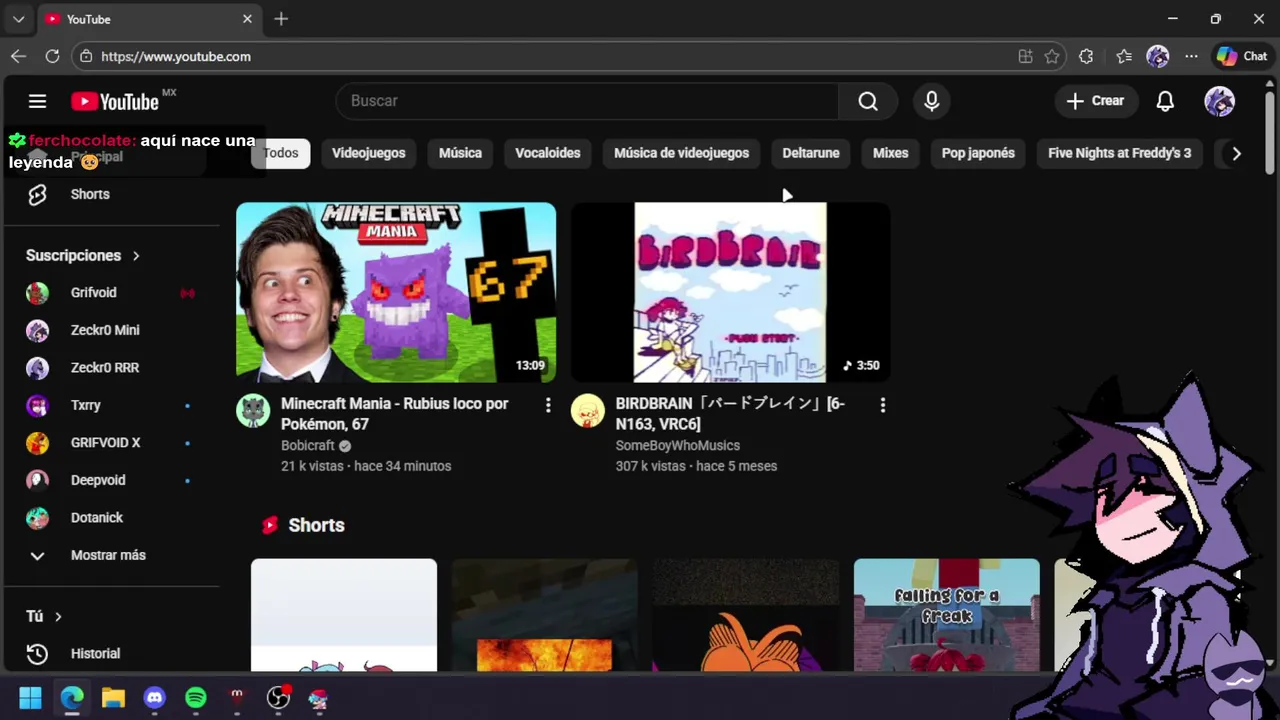Screen dimensions: 1280x720
Task: Go back in the browser
Action: tap(18, 56)
